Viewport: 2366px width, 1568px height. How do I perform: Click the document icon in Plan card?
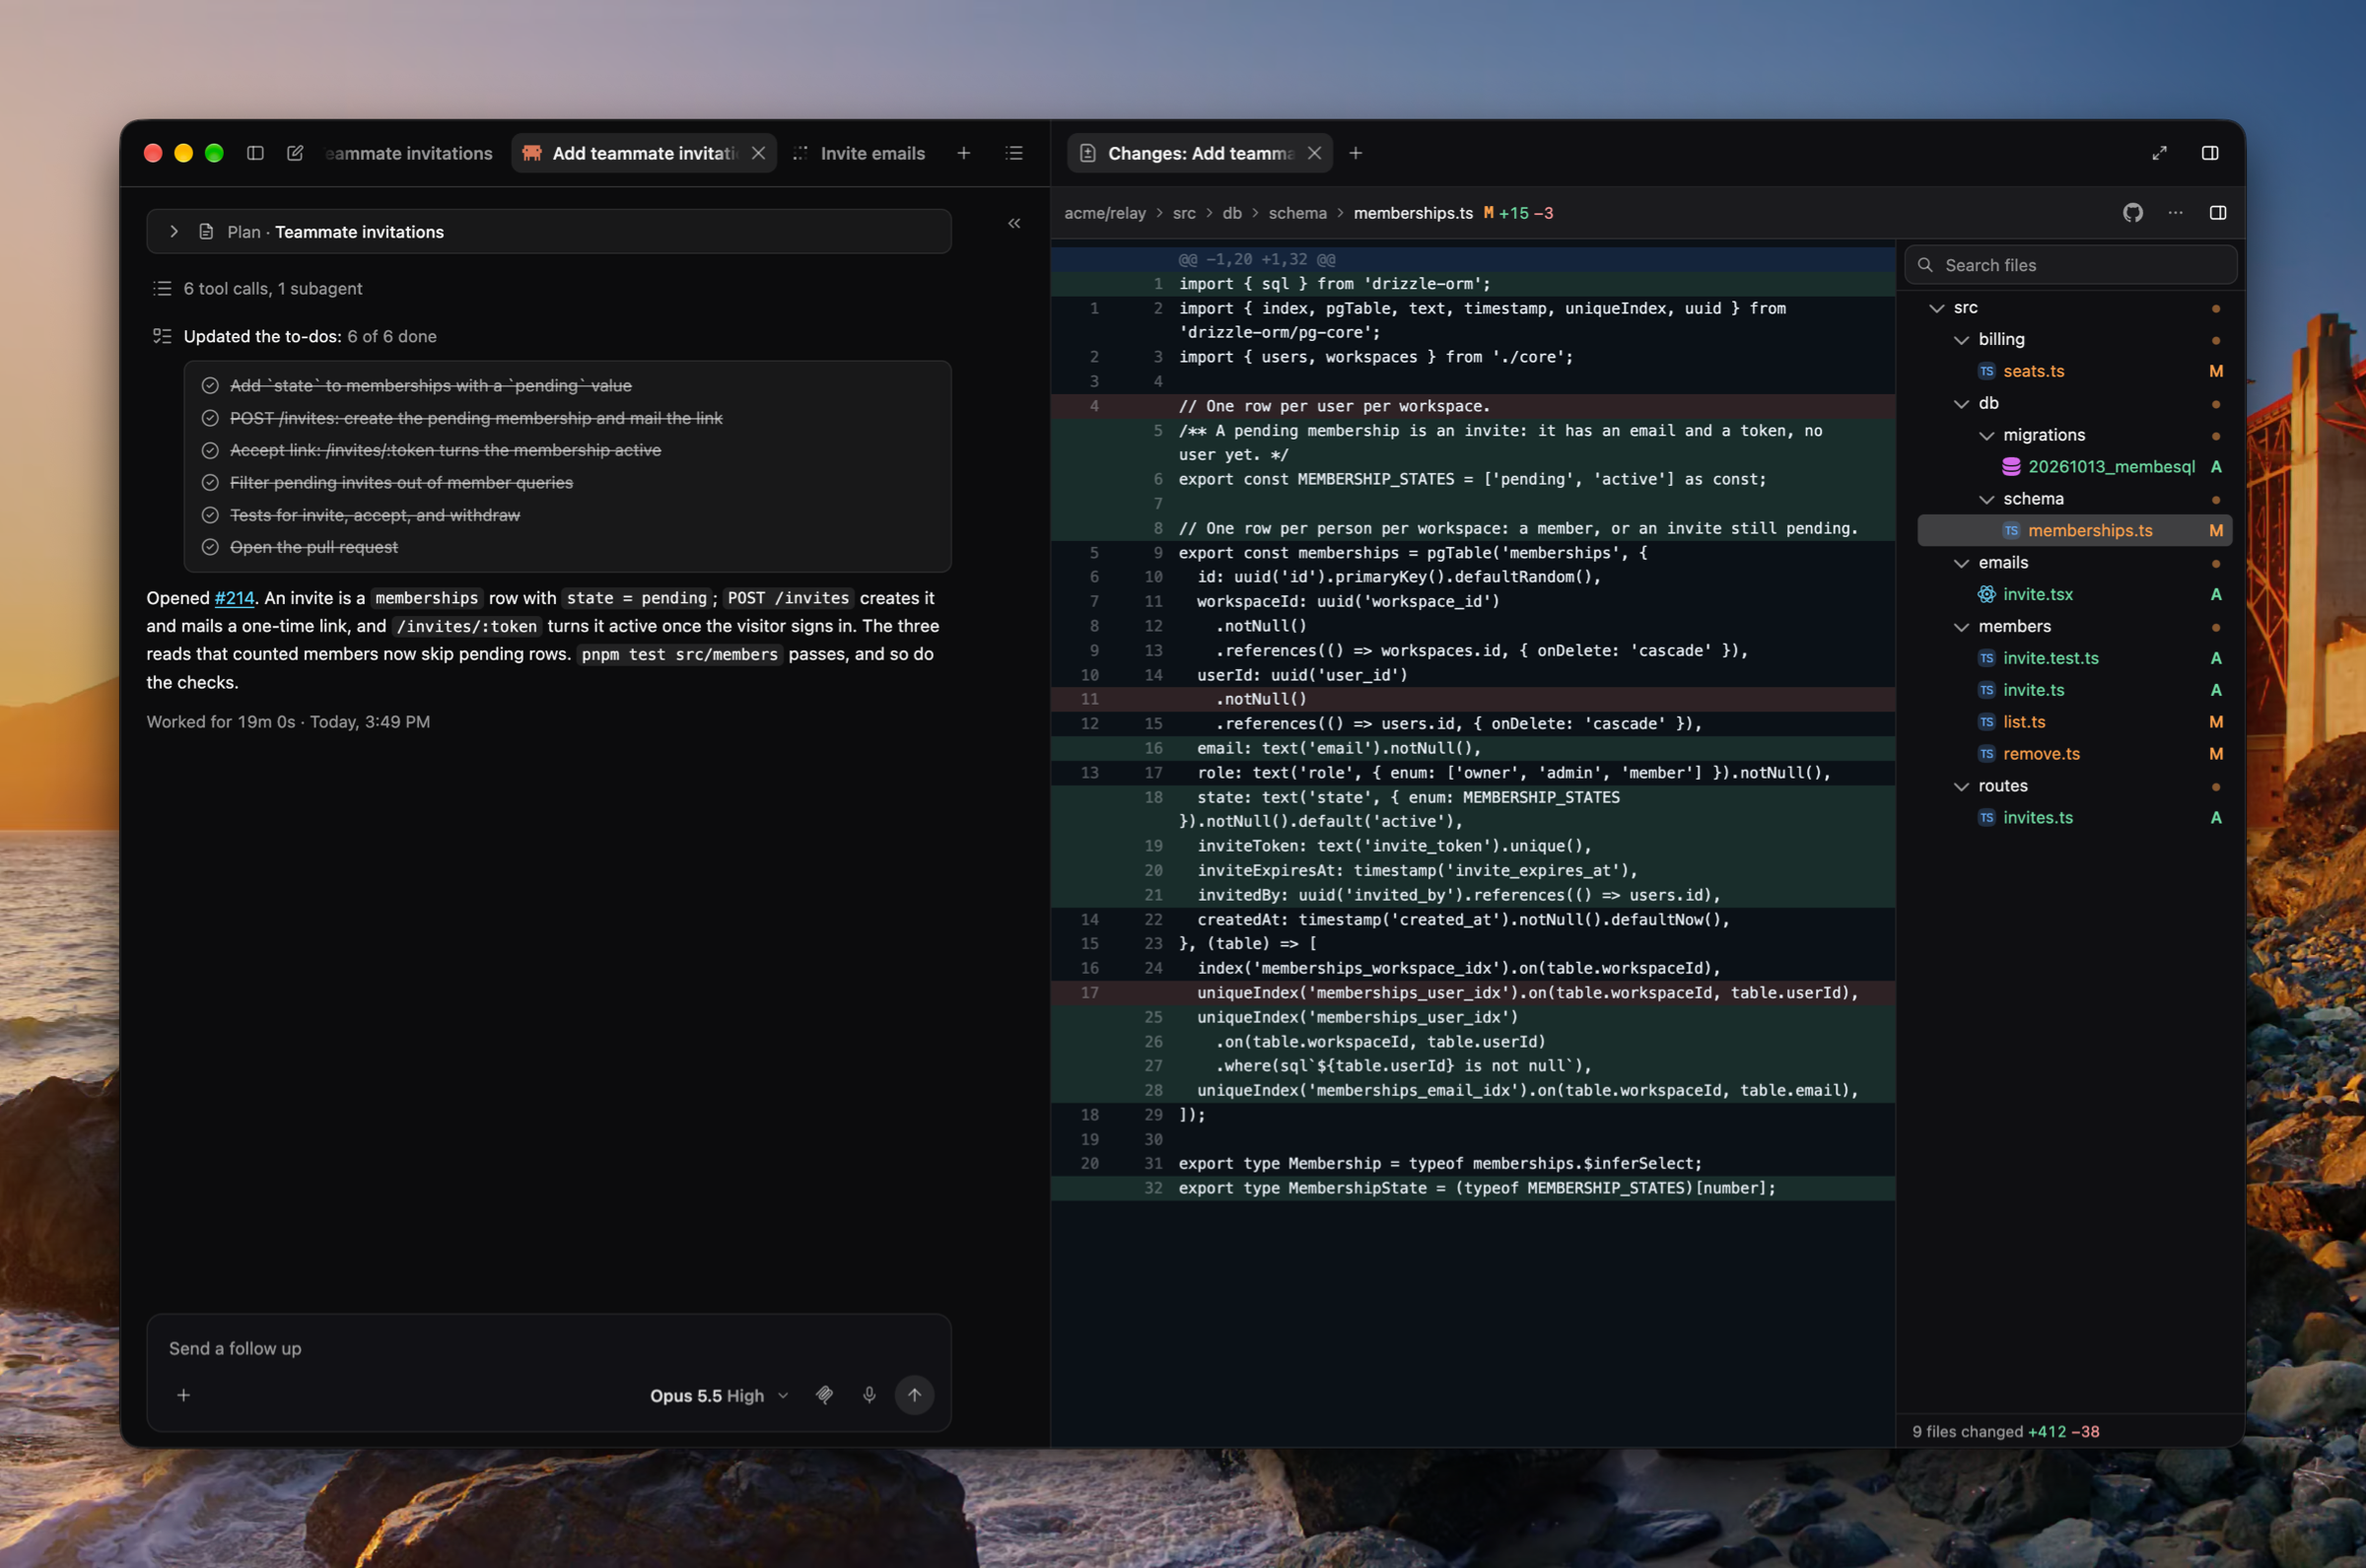206,231
